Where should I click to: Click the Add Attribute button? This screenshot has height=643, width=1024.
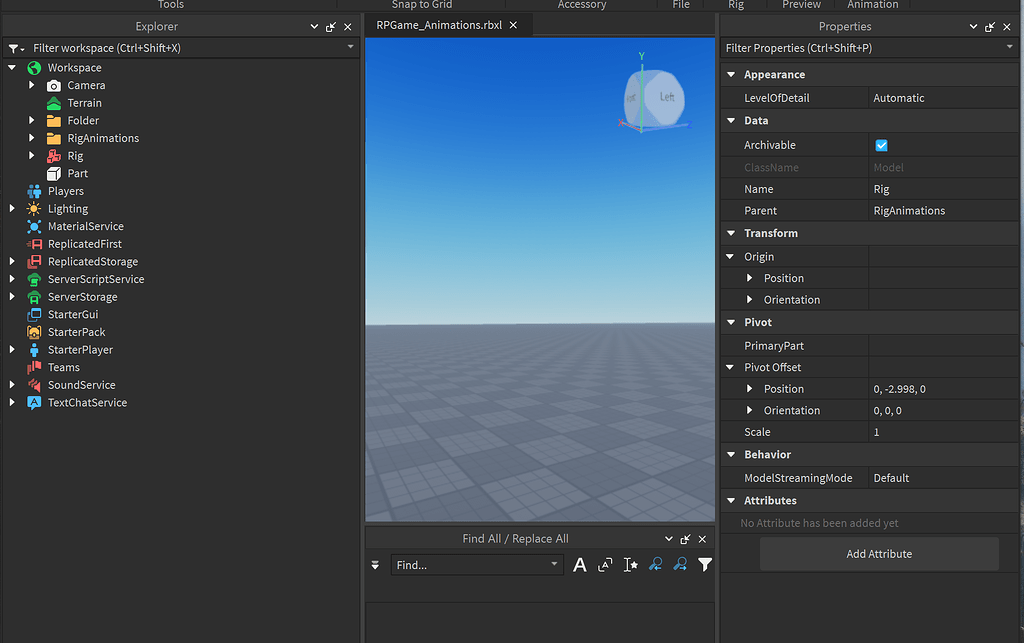tap(879, 553)
